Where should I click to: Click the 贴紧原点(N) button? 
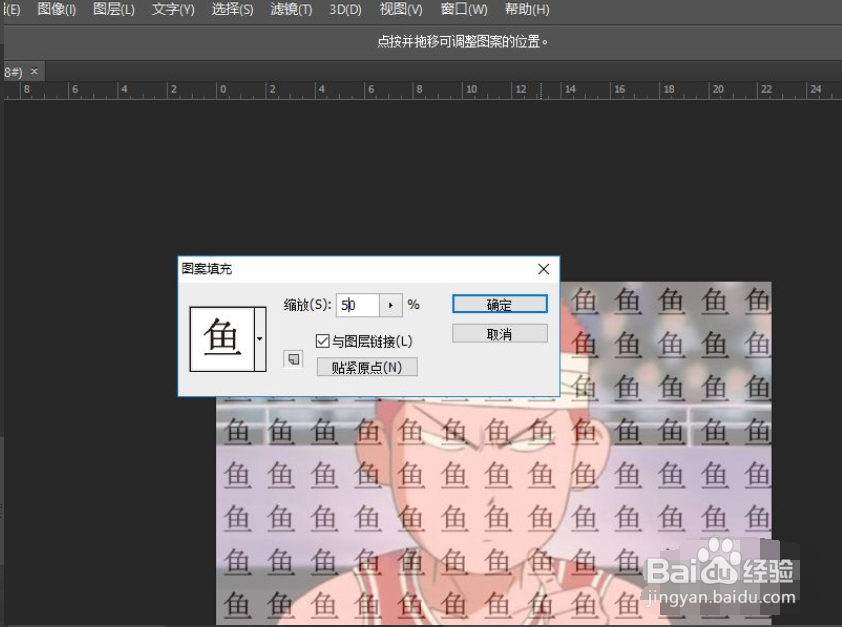point(367,368)
